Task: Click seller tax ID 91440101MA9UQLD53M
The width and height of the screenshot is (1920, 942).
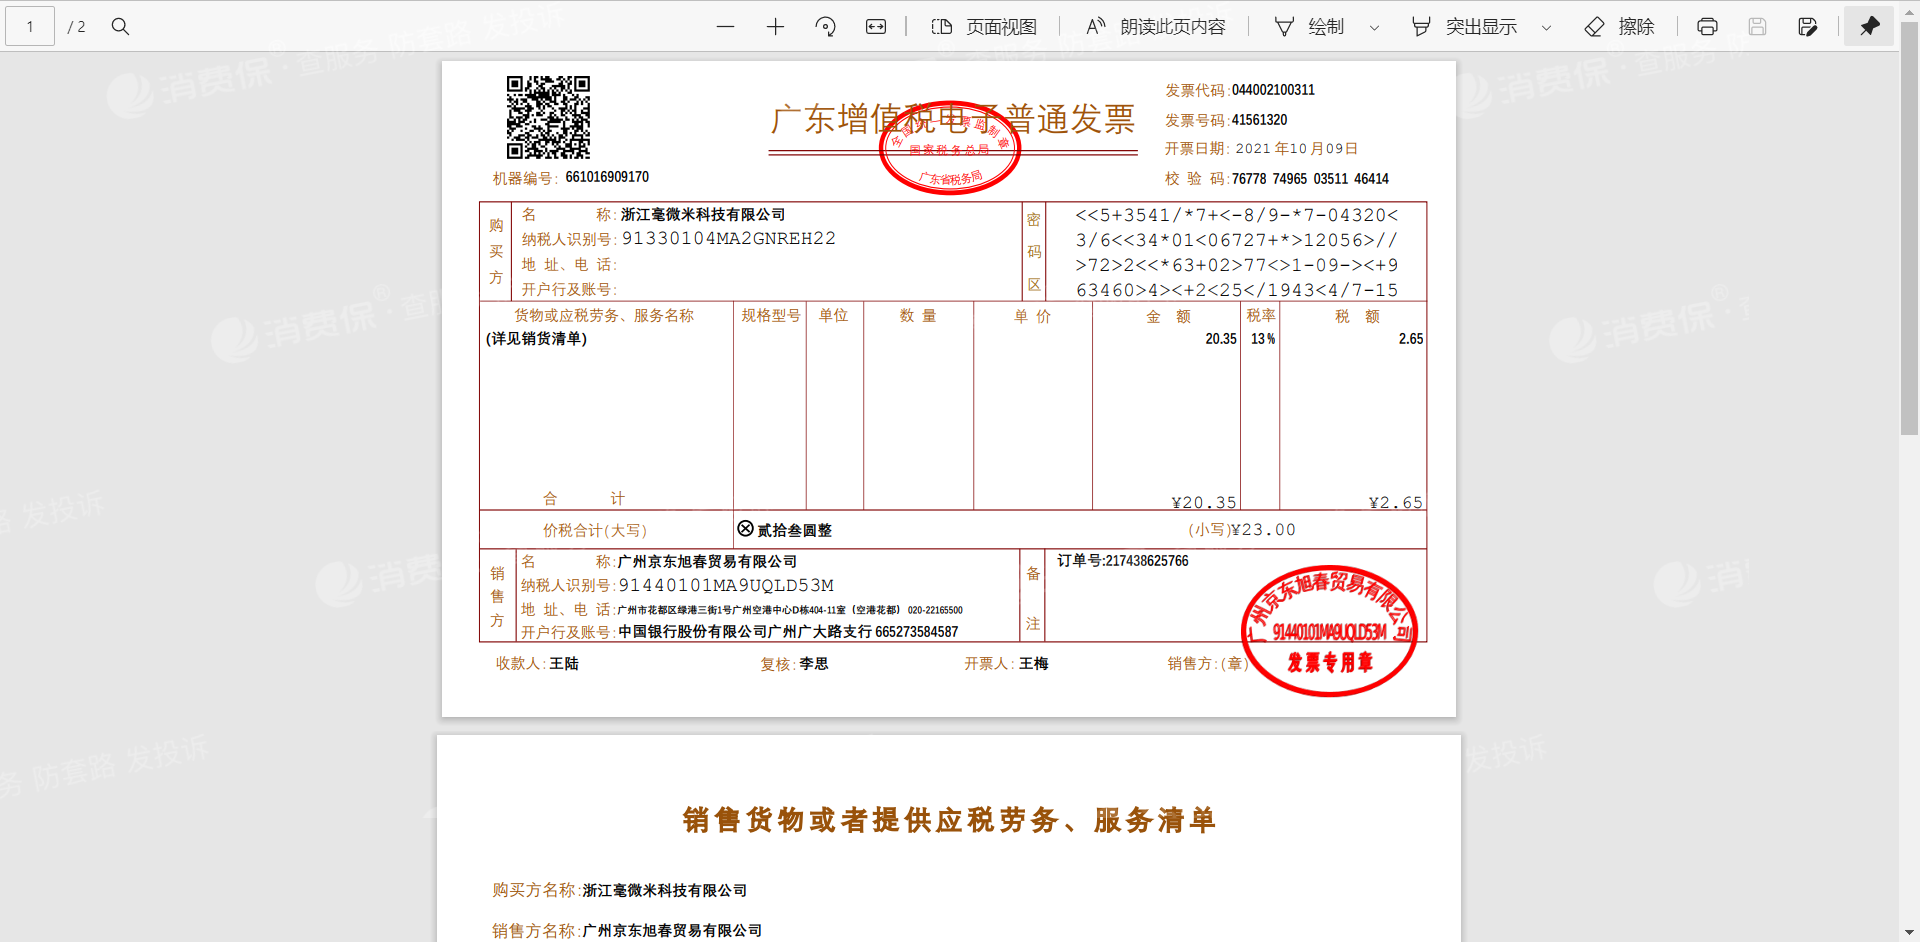Action: pos(726,585)
